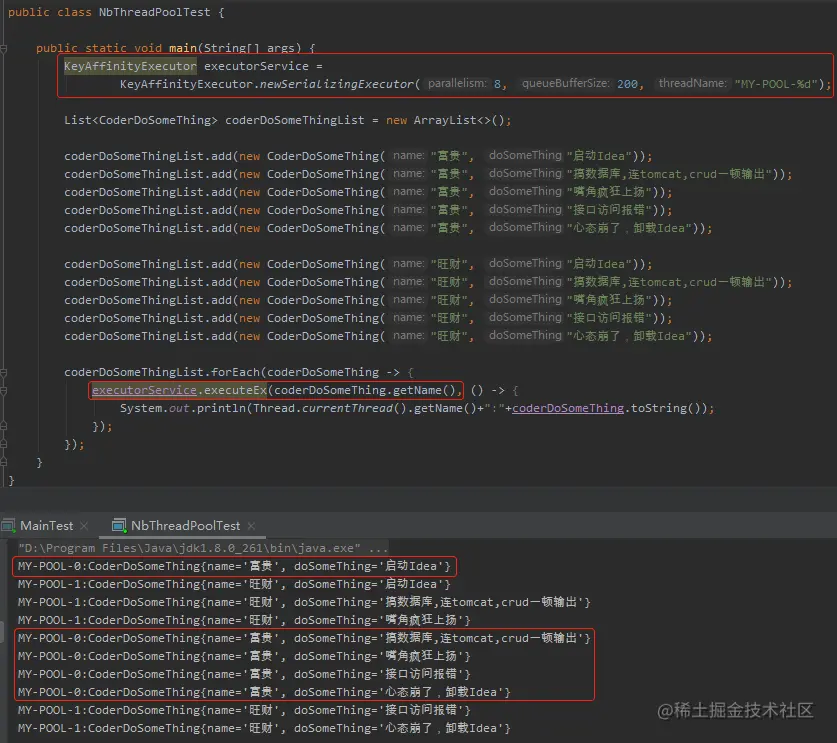The height and width of the screenshot is (743, 837).
Task: Click console line MY-POOL-0 富贵 启动Idea
Action: click(234, 566)
